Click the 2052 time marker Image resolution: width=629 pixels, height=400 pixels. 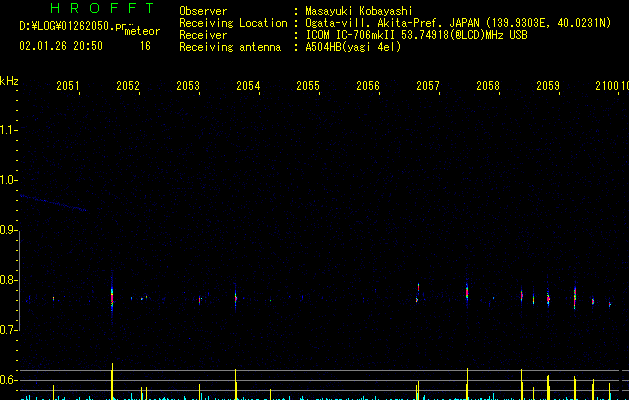point(128,85)
